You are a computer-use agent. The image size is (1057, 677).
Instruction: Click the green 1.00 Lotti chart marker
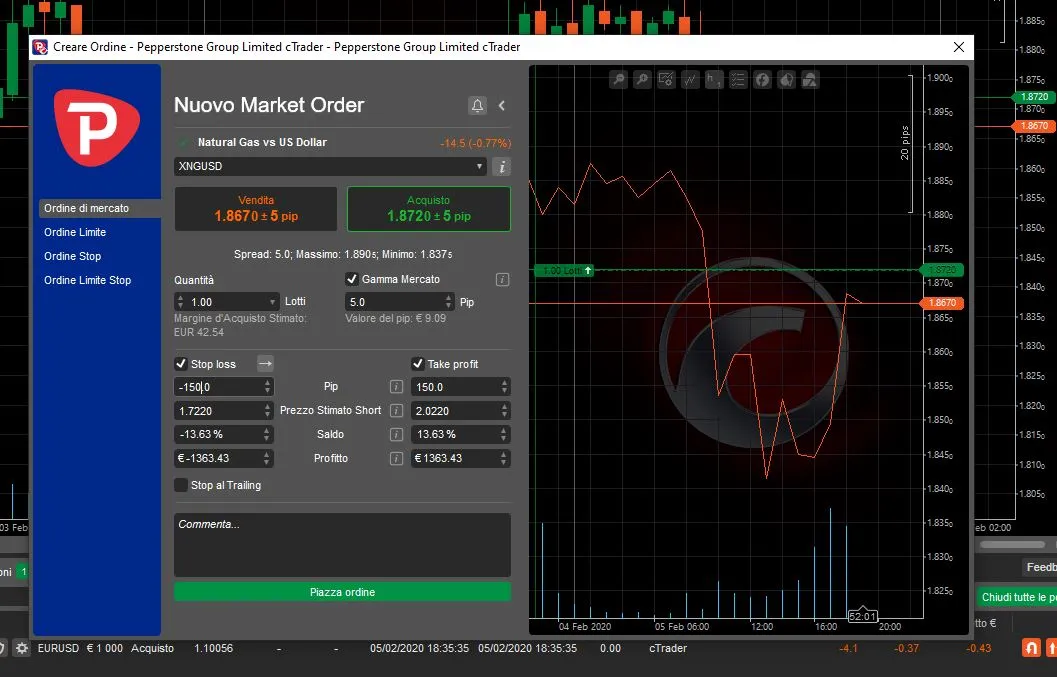click(x=565, y=270)
